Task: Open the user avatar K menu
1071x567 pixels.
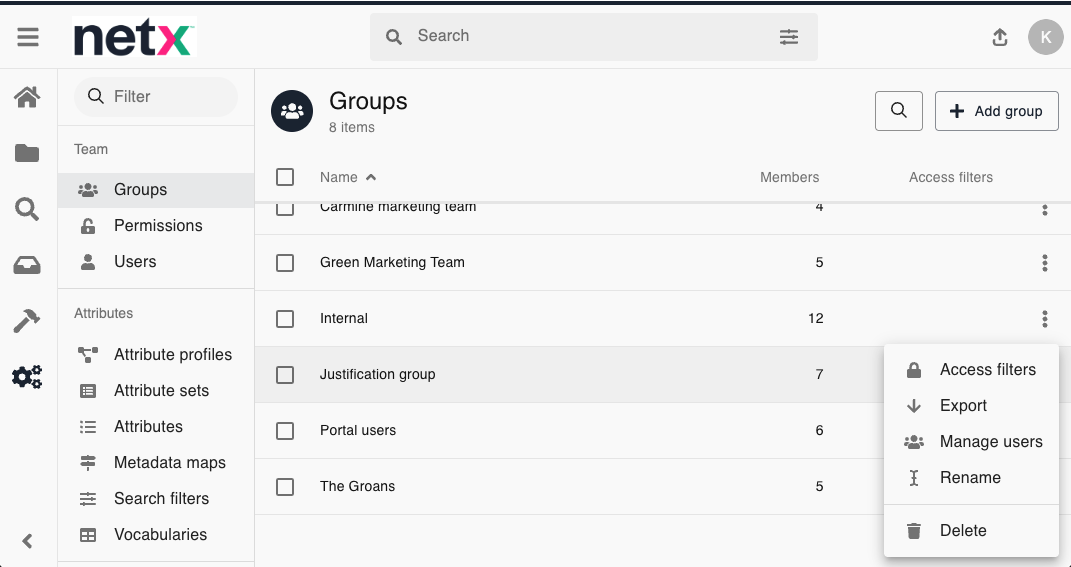Action: tap(1045, 37)
